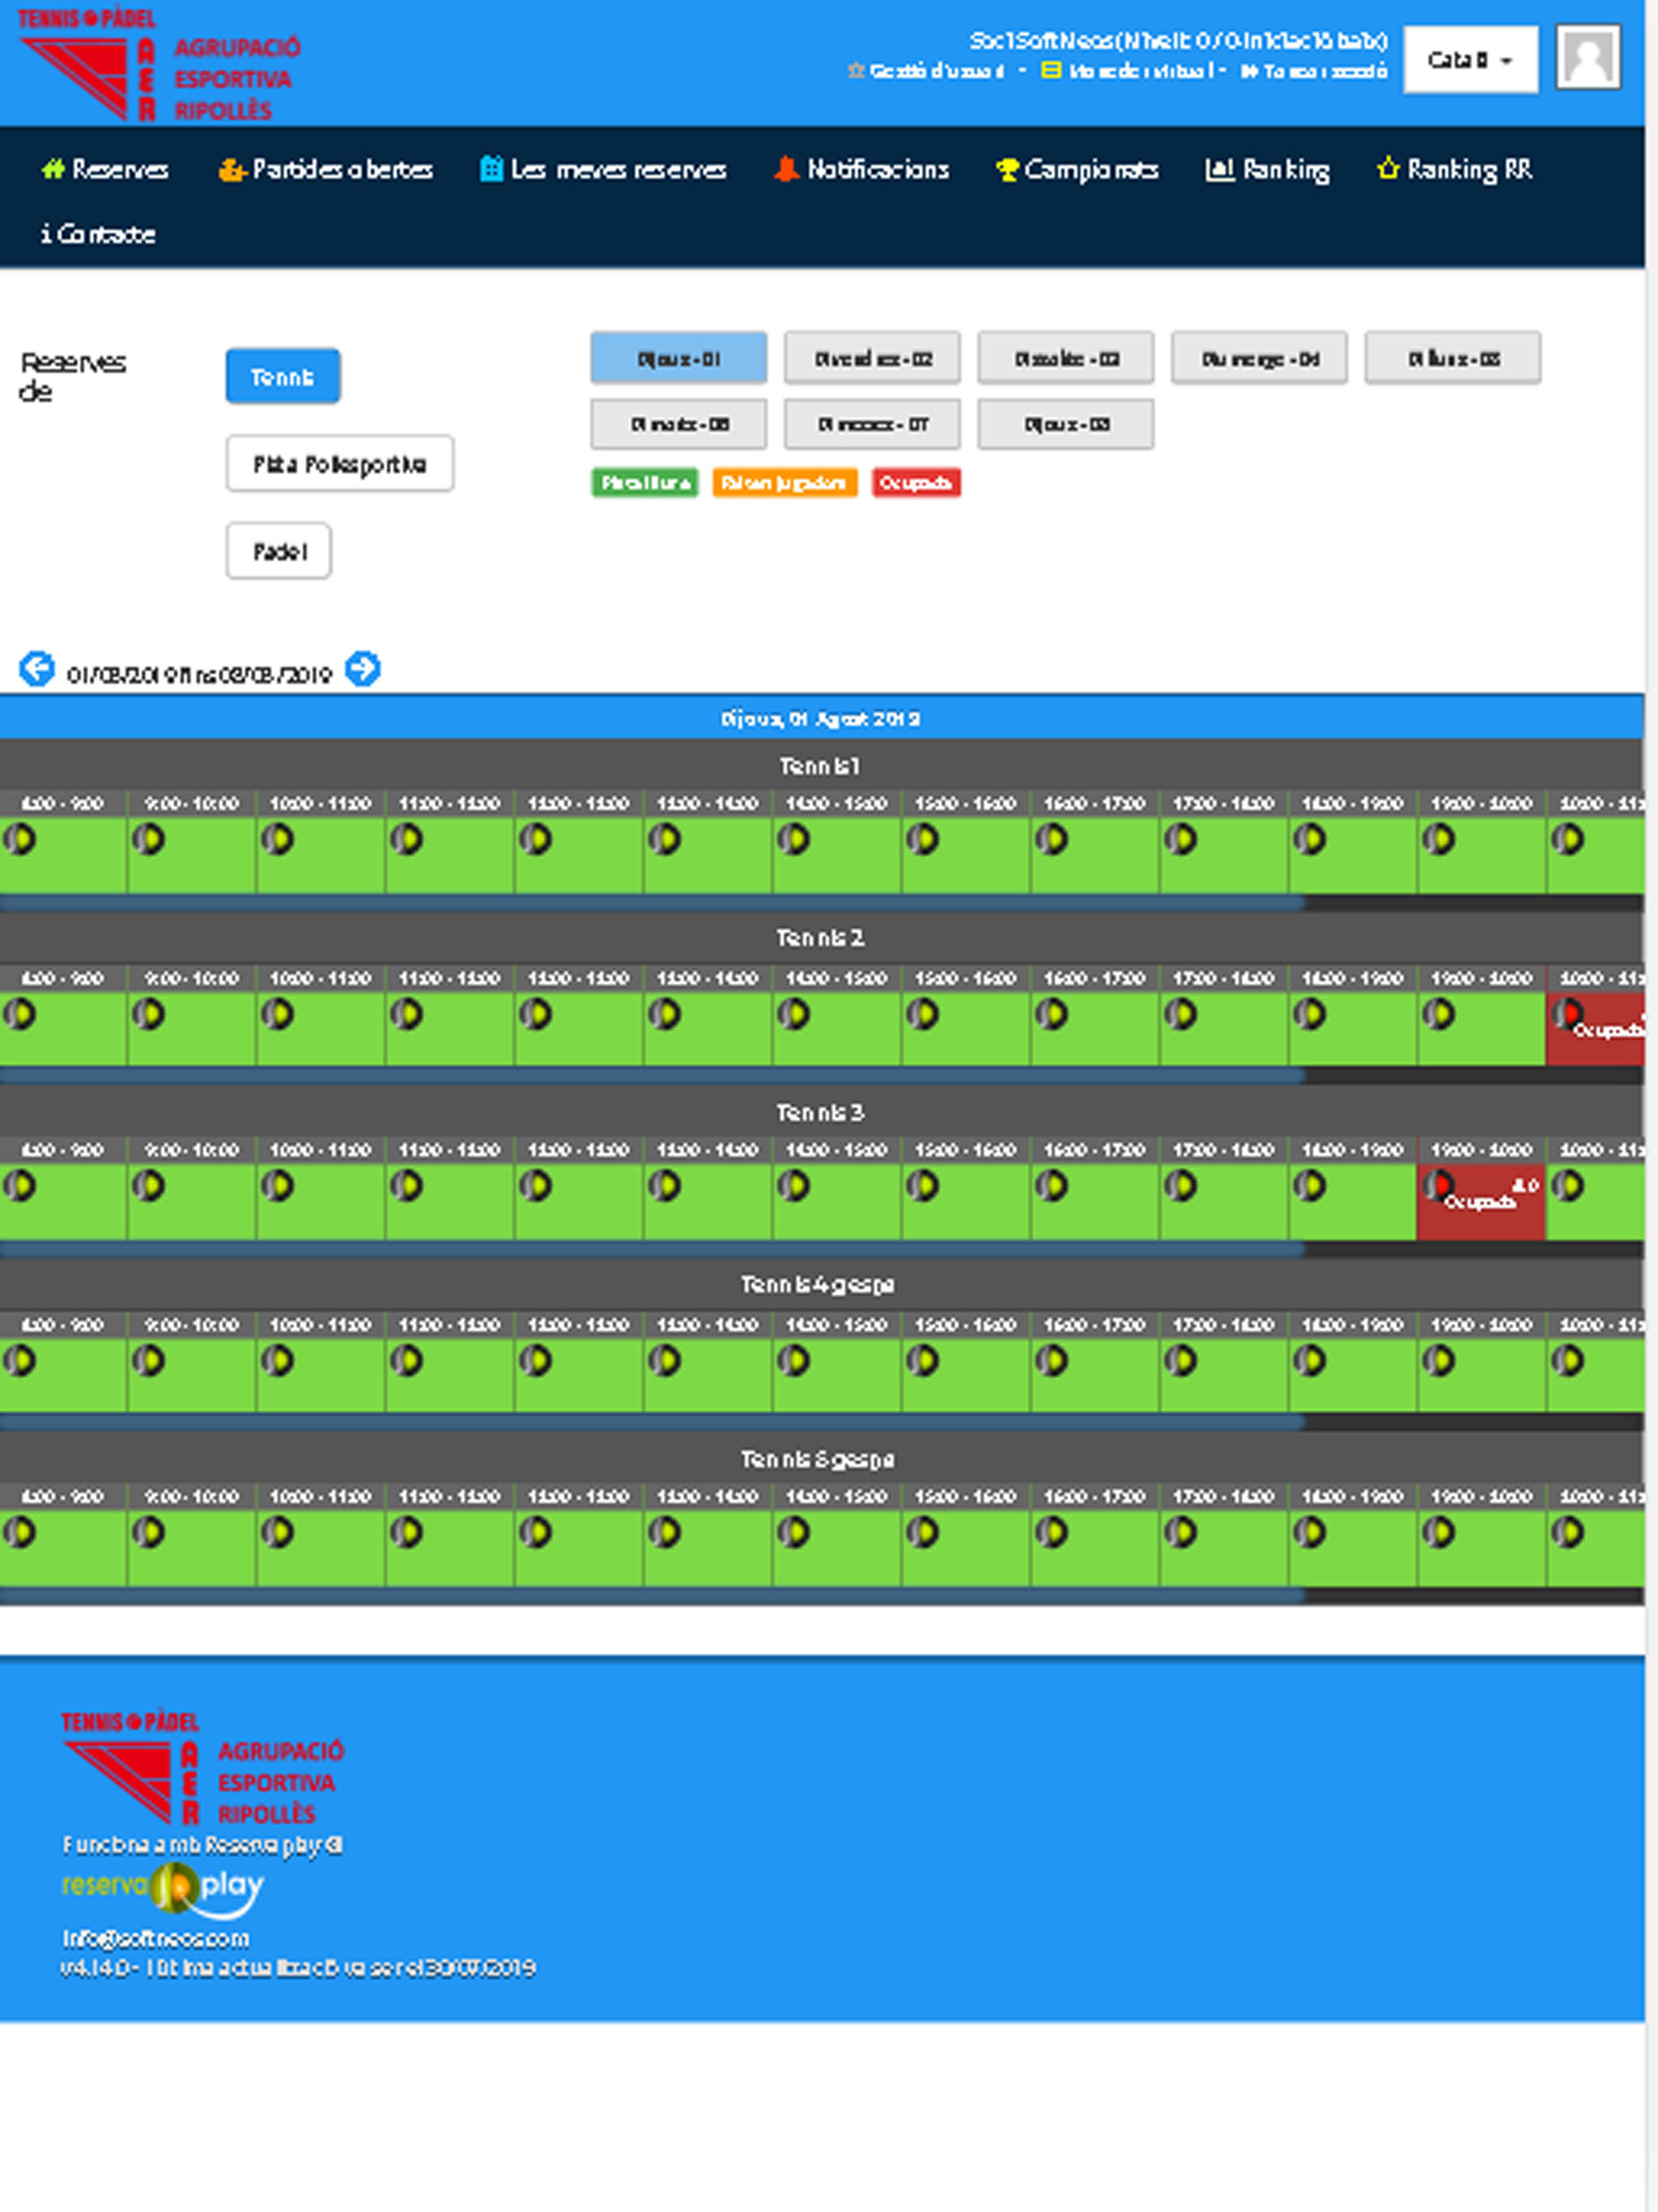This screenshot has height=2212, width=1658.
Task: Book Tennis 5 gespa slot at 17:00 - 18:00
Action: [x=1224, y=1549]
